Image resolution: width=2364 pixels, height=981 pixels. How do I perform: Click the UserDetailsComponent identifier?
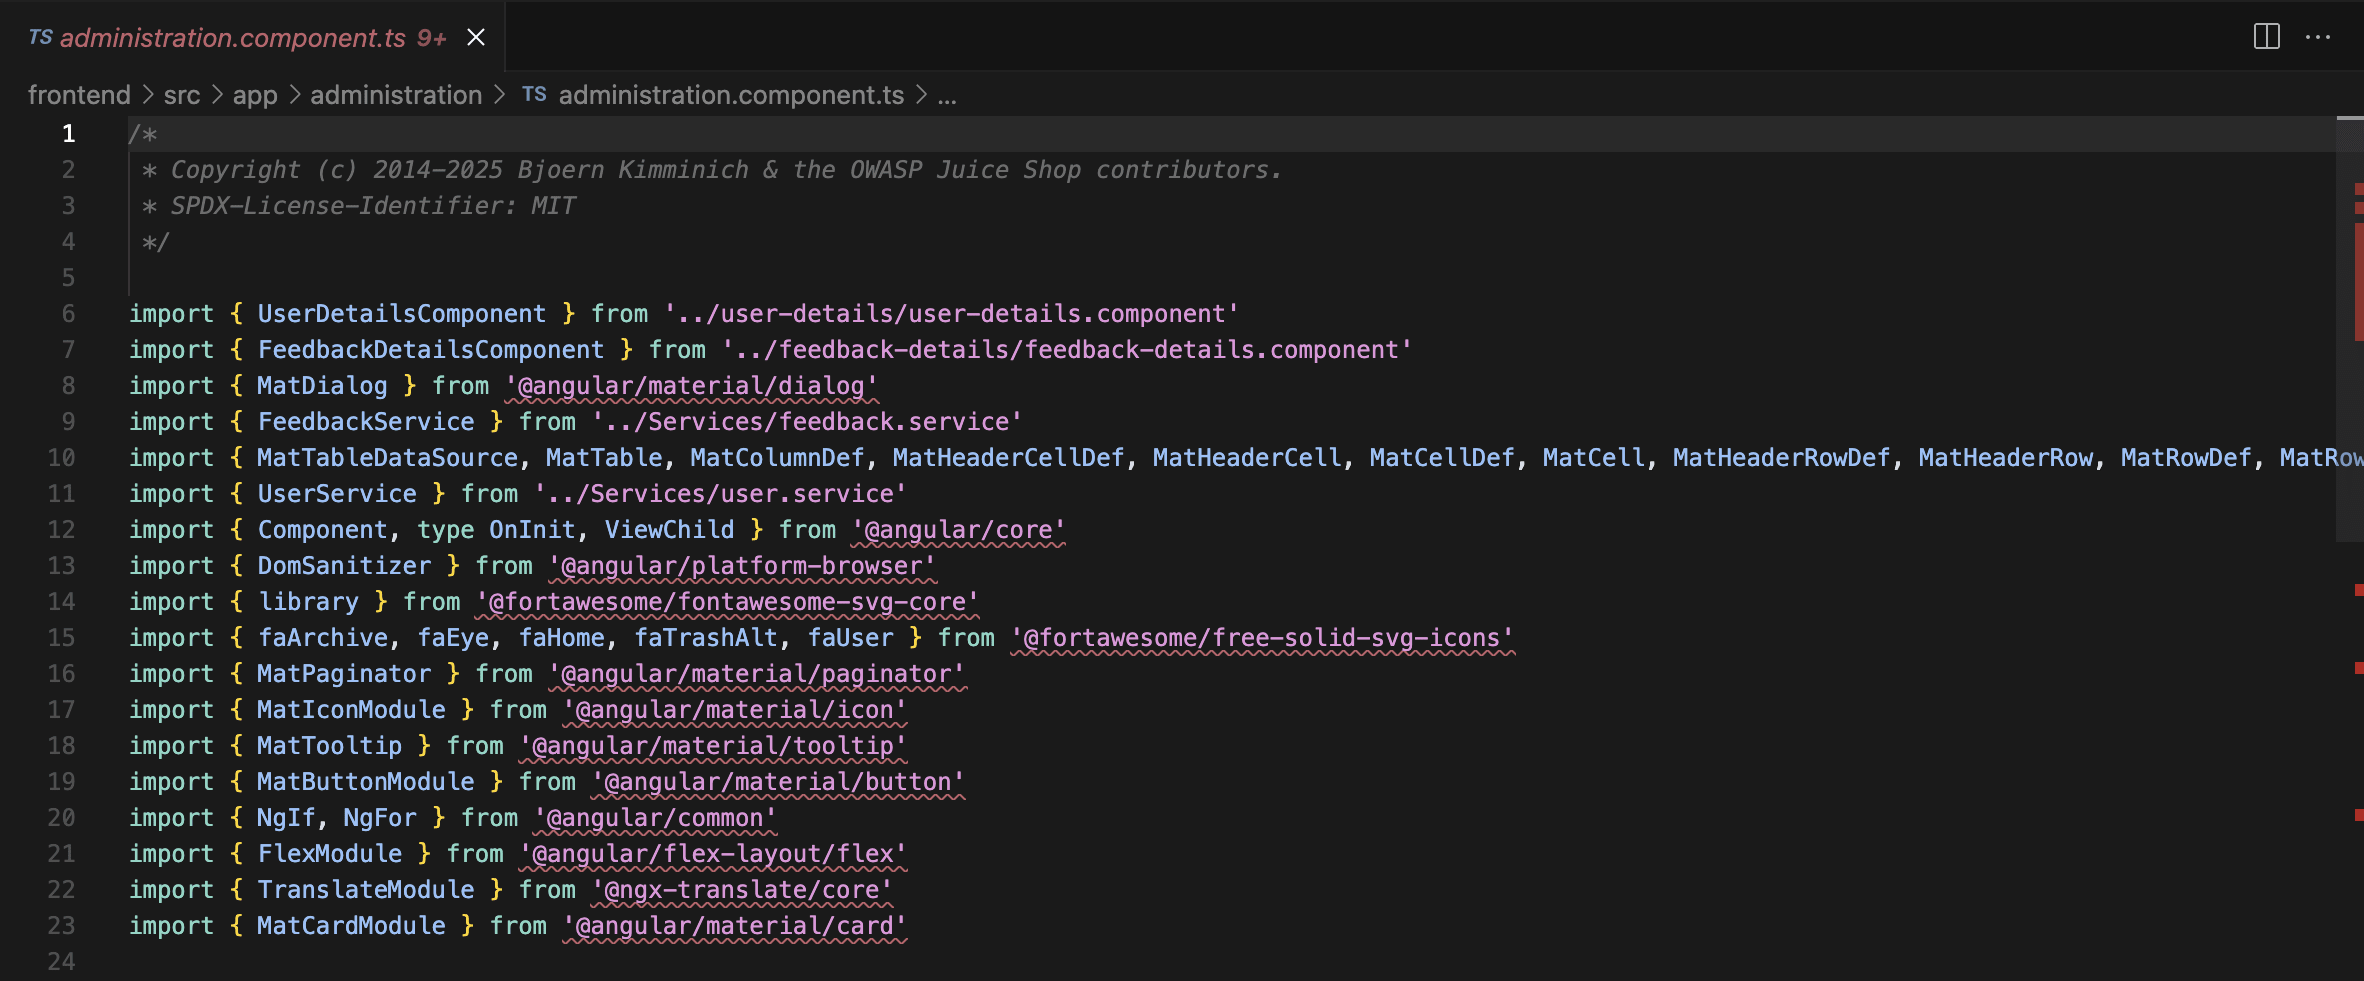[402, 314]
